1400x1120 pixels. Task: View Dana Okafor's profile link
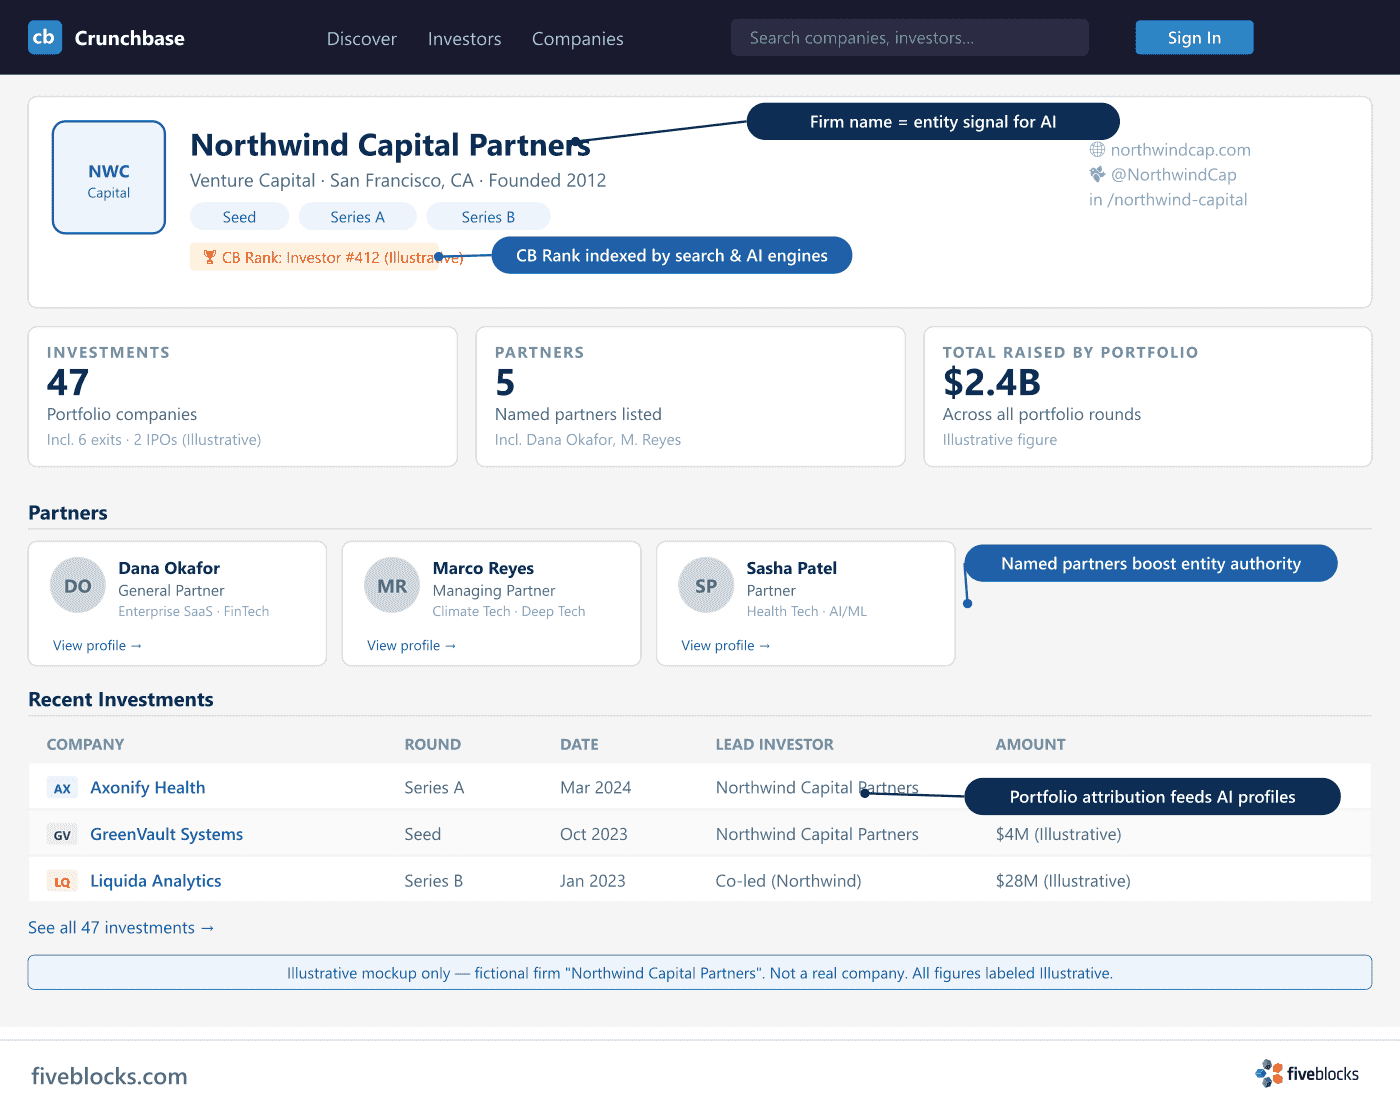(x=97, y=646)
